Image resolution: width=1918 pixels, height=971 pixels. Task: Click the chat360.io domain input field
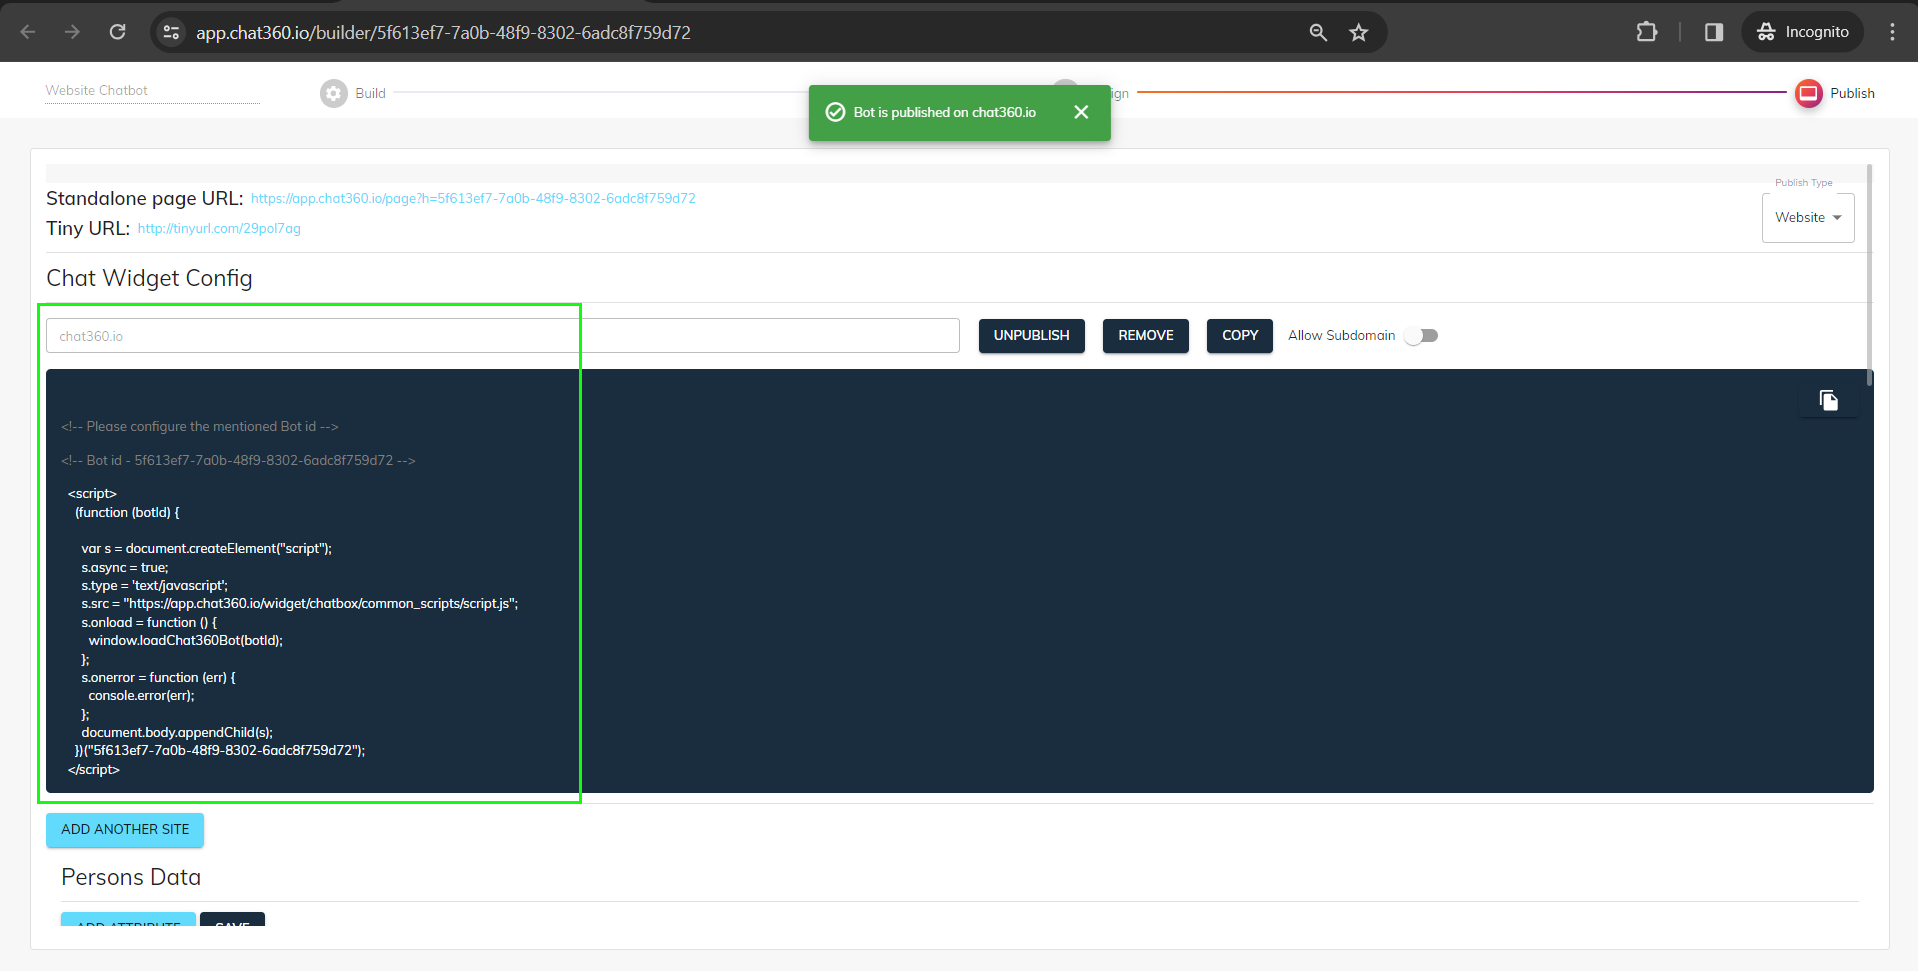502,336
